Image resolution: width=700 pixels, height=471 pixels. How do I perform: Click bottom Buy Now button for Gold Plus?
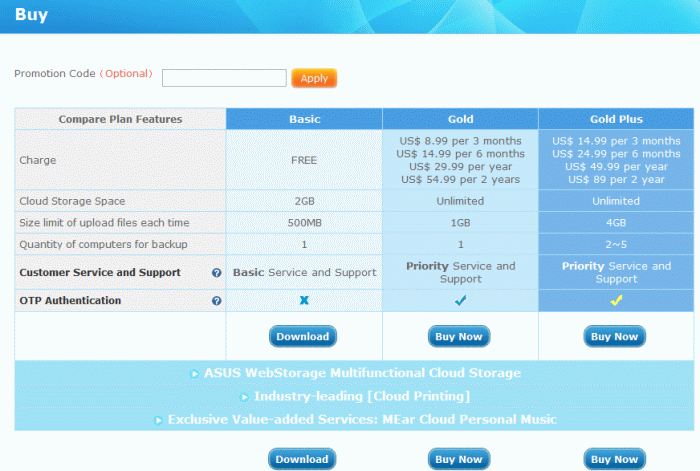(615, 459)
